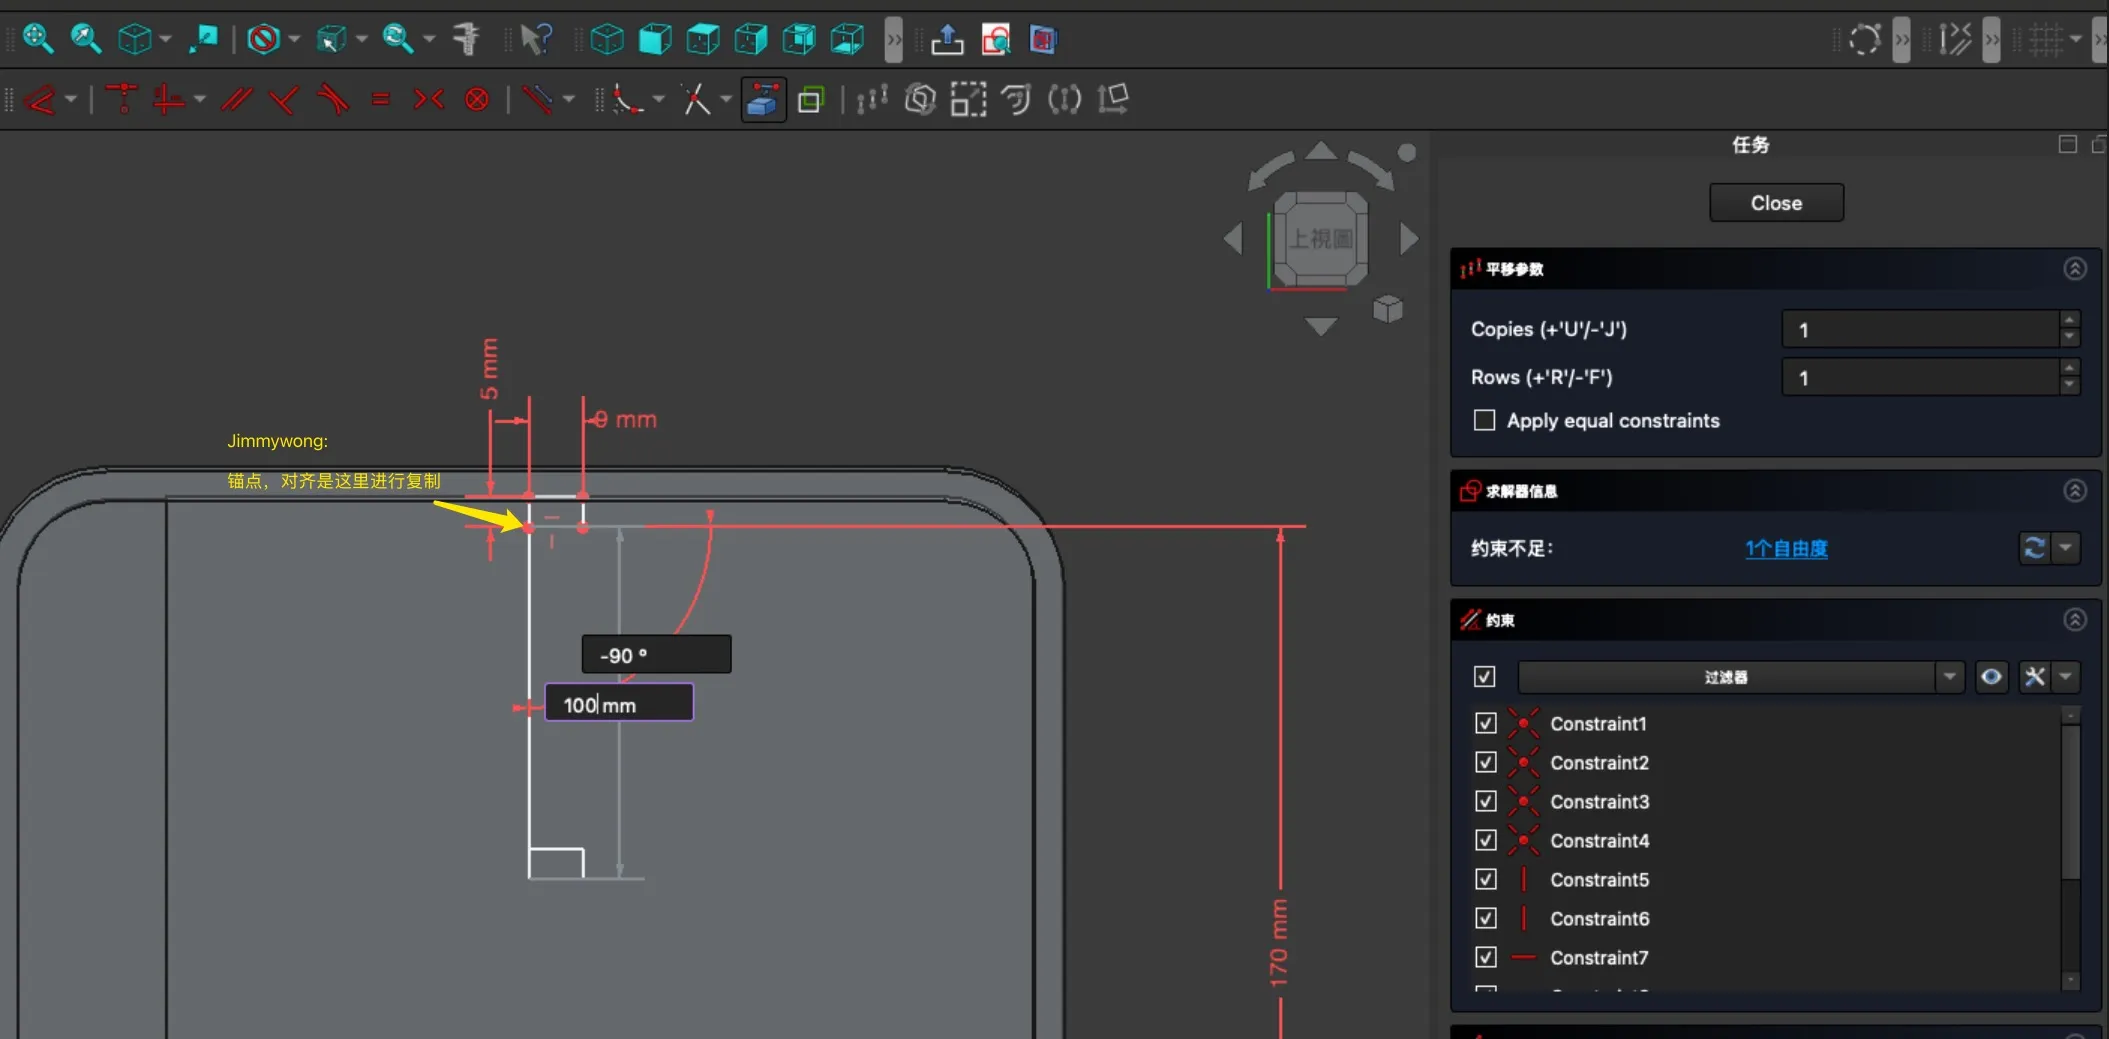The width and height of the screenshot is (2109, 1039).
Task: Click the isometric view cube icon
Action: (607, 39)
